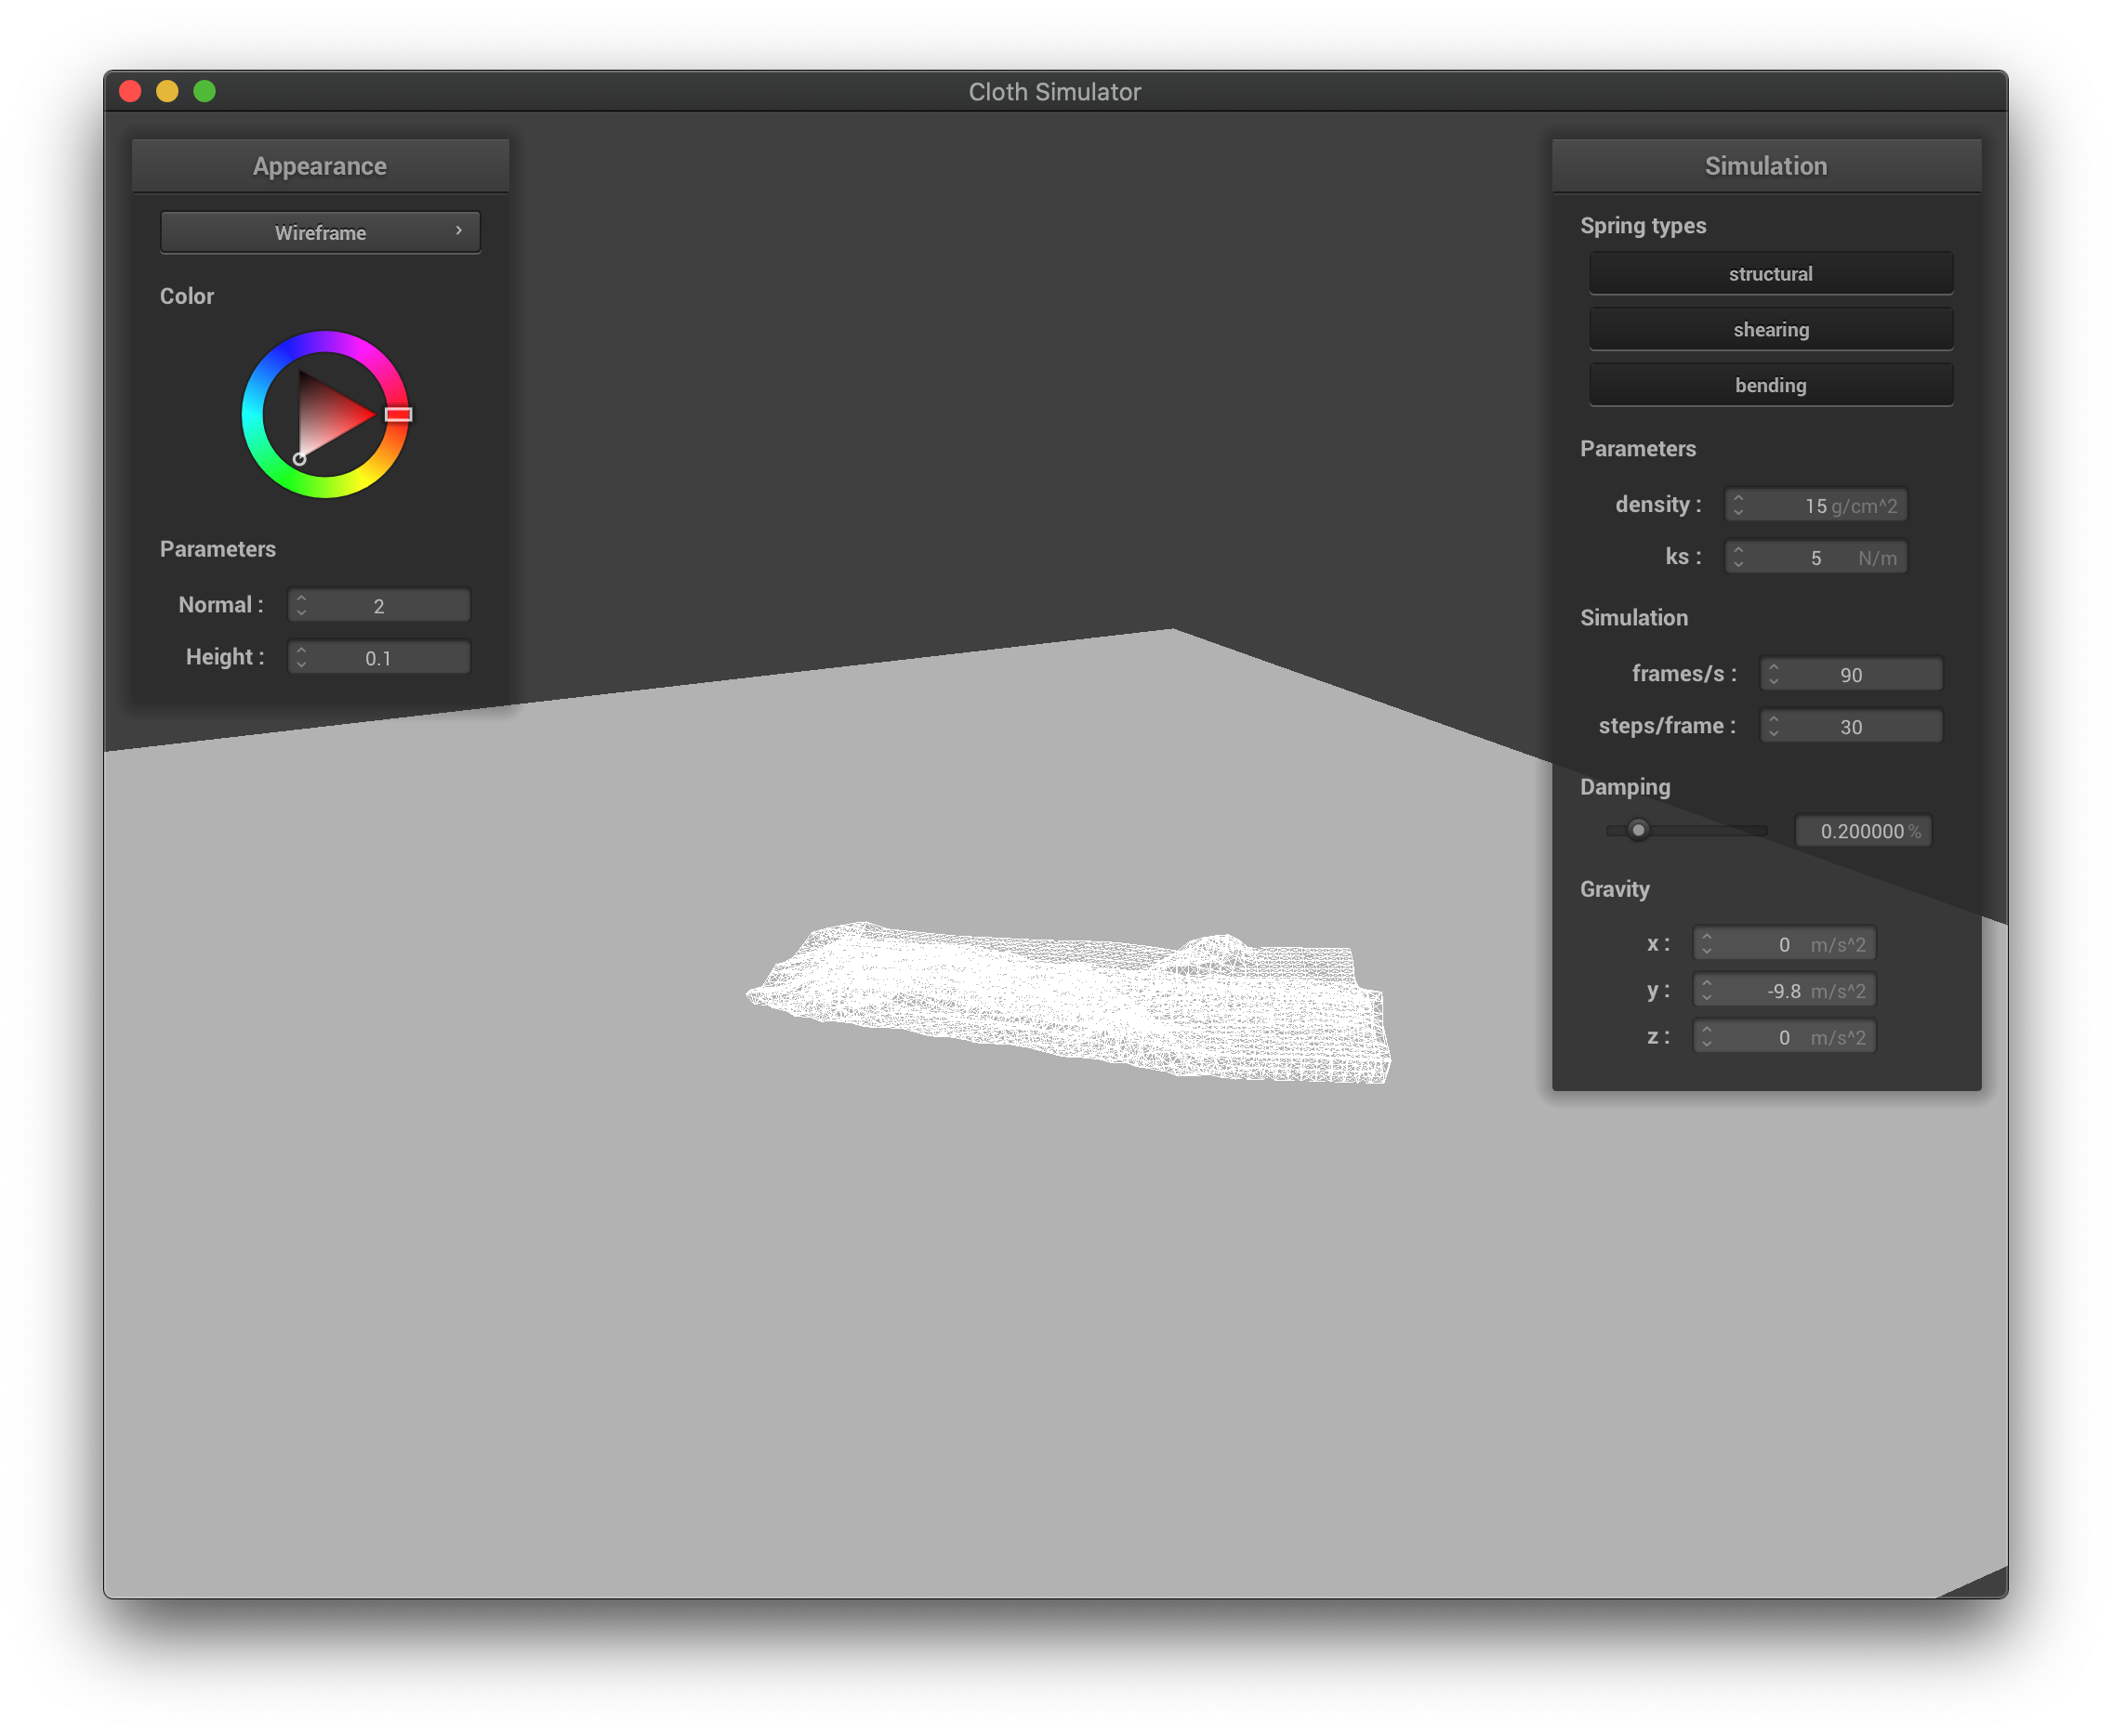
Task: Click the density stepper arrows
Action: click(1738, 505)
